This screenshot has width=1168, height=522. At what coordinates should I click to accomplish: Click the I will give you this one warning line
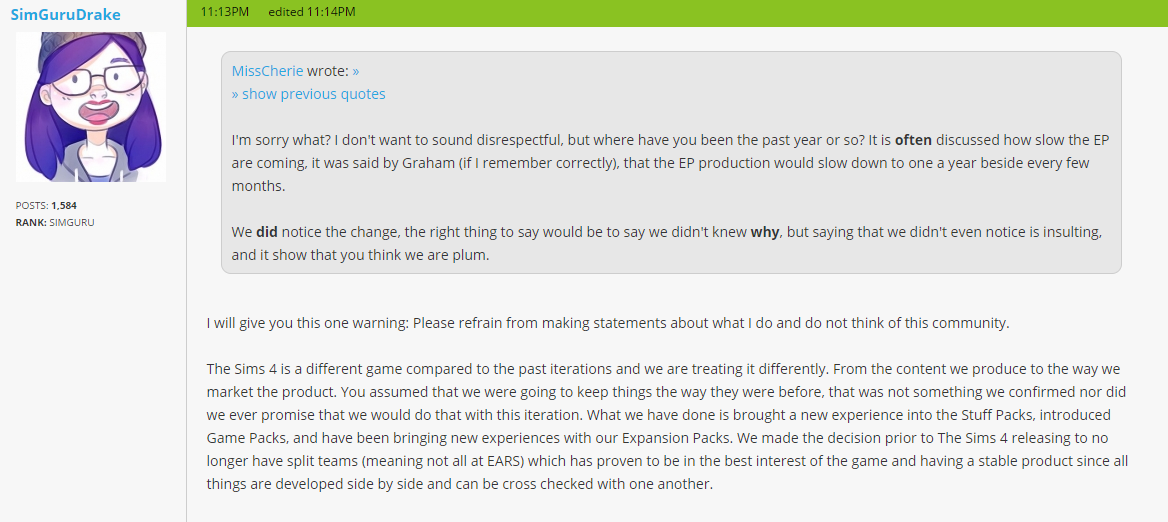[608, 324]
